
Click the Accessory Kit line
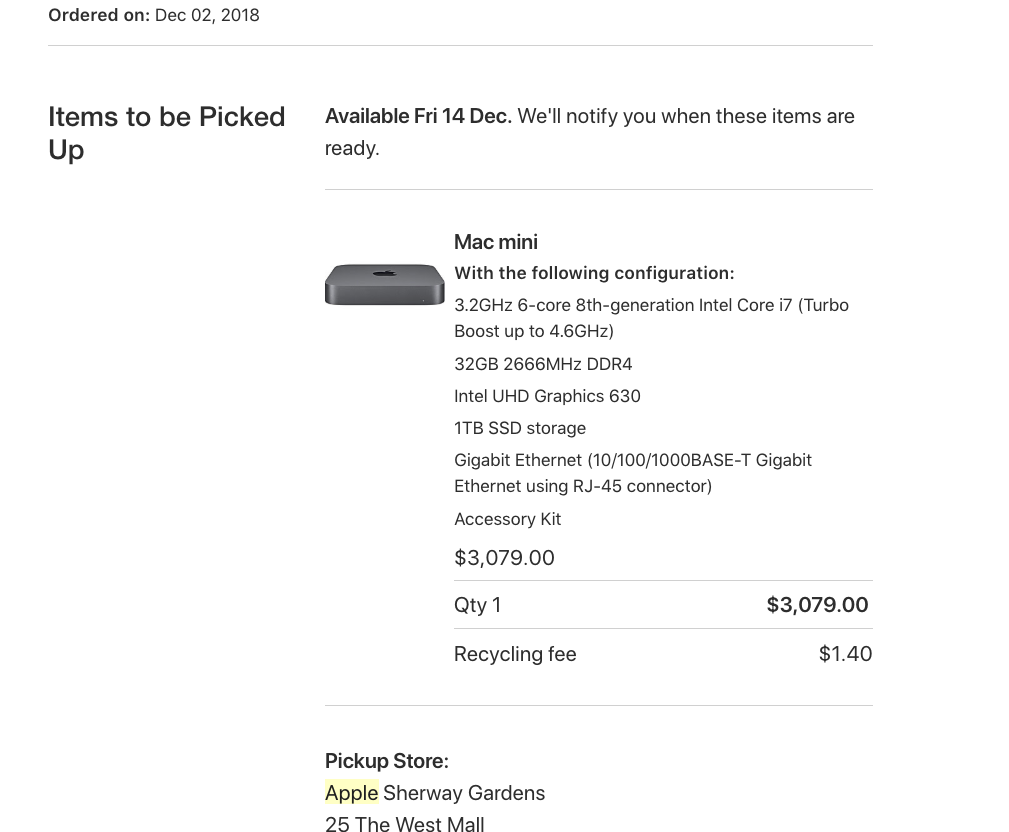tap(508, 519)
